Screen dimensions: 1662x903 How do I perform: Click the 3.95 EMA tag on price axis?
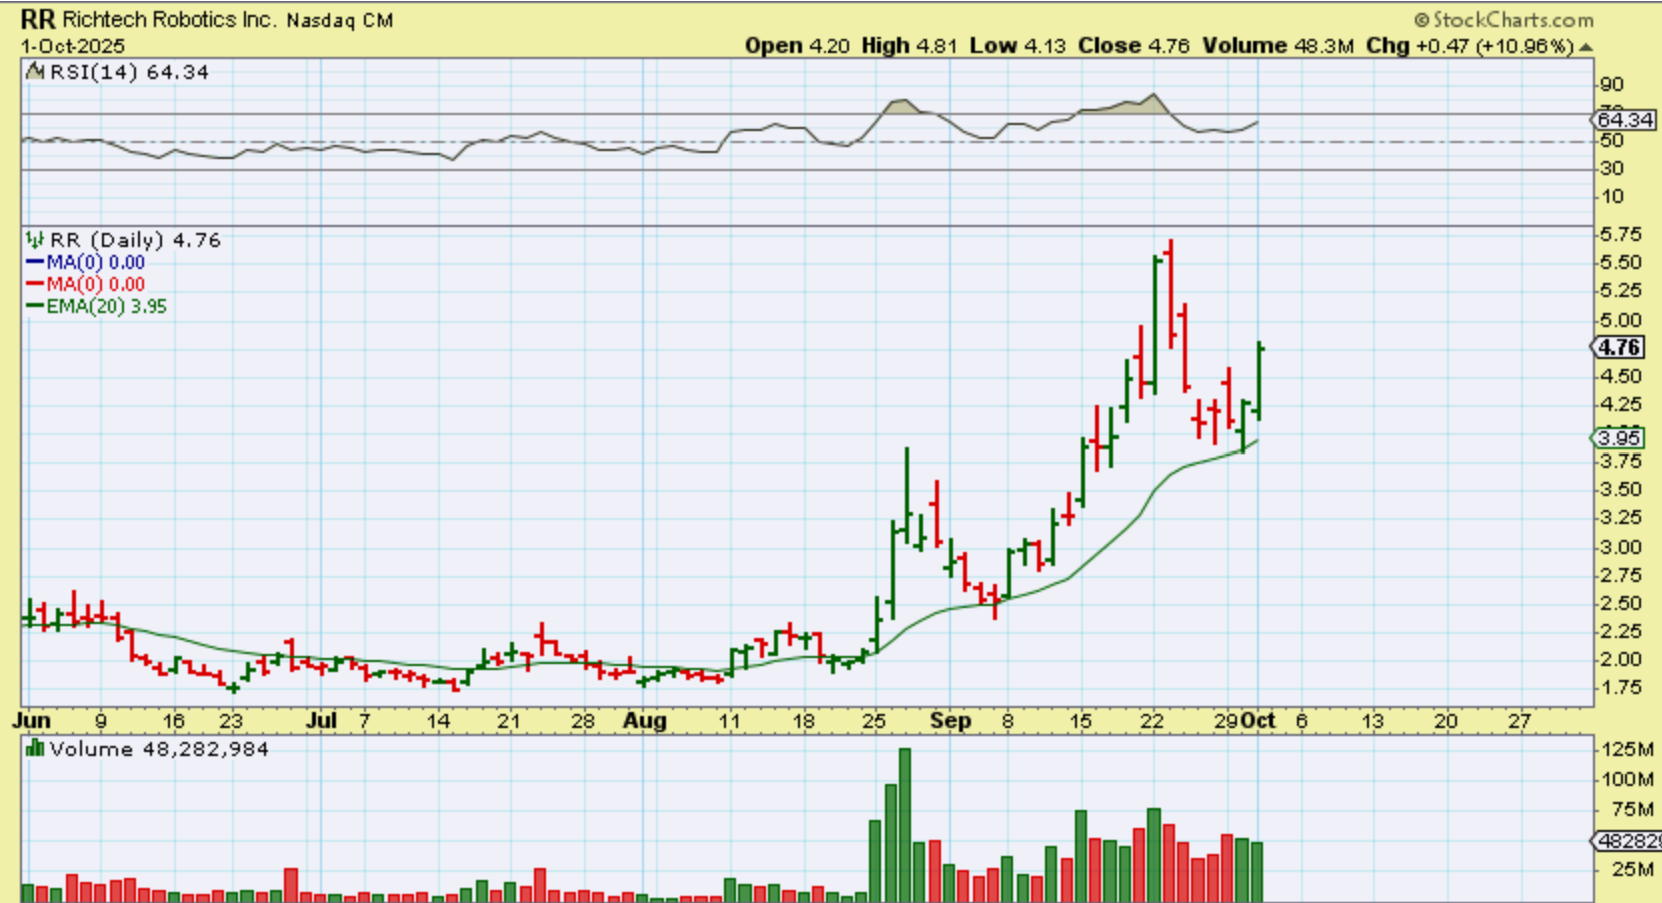[x=1619, y=438]
